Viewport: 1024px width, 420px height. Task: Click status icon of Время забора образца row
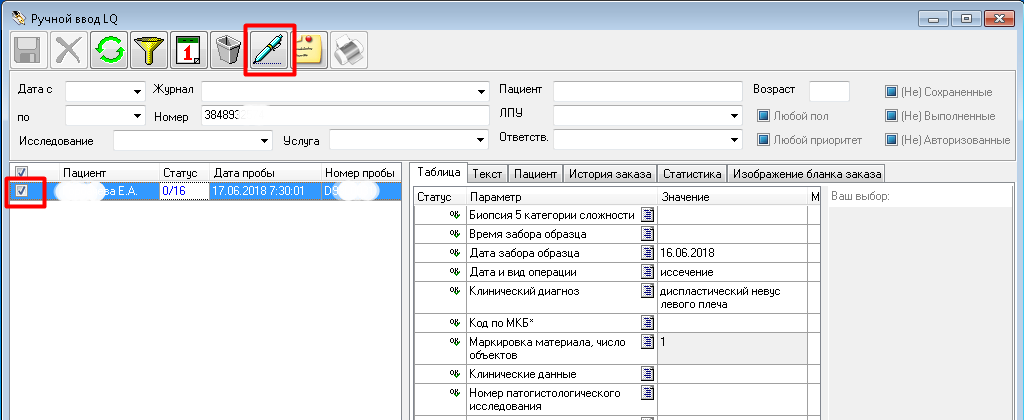coord(454,233)
